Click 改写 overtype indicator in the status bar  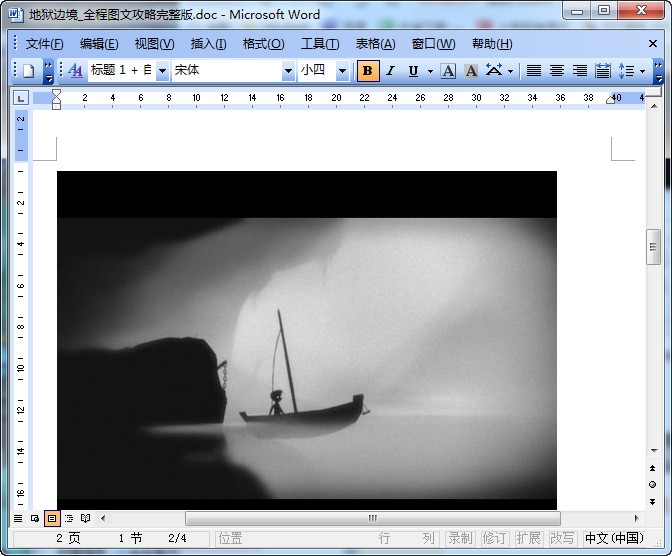(x=562, y=538)
